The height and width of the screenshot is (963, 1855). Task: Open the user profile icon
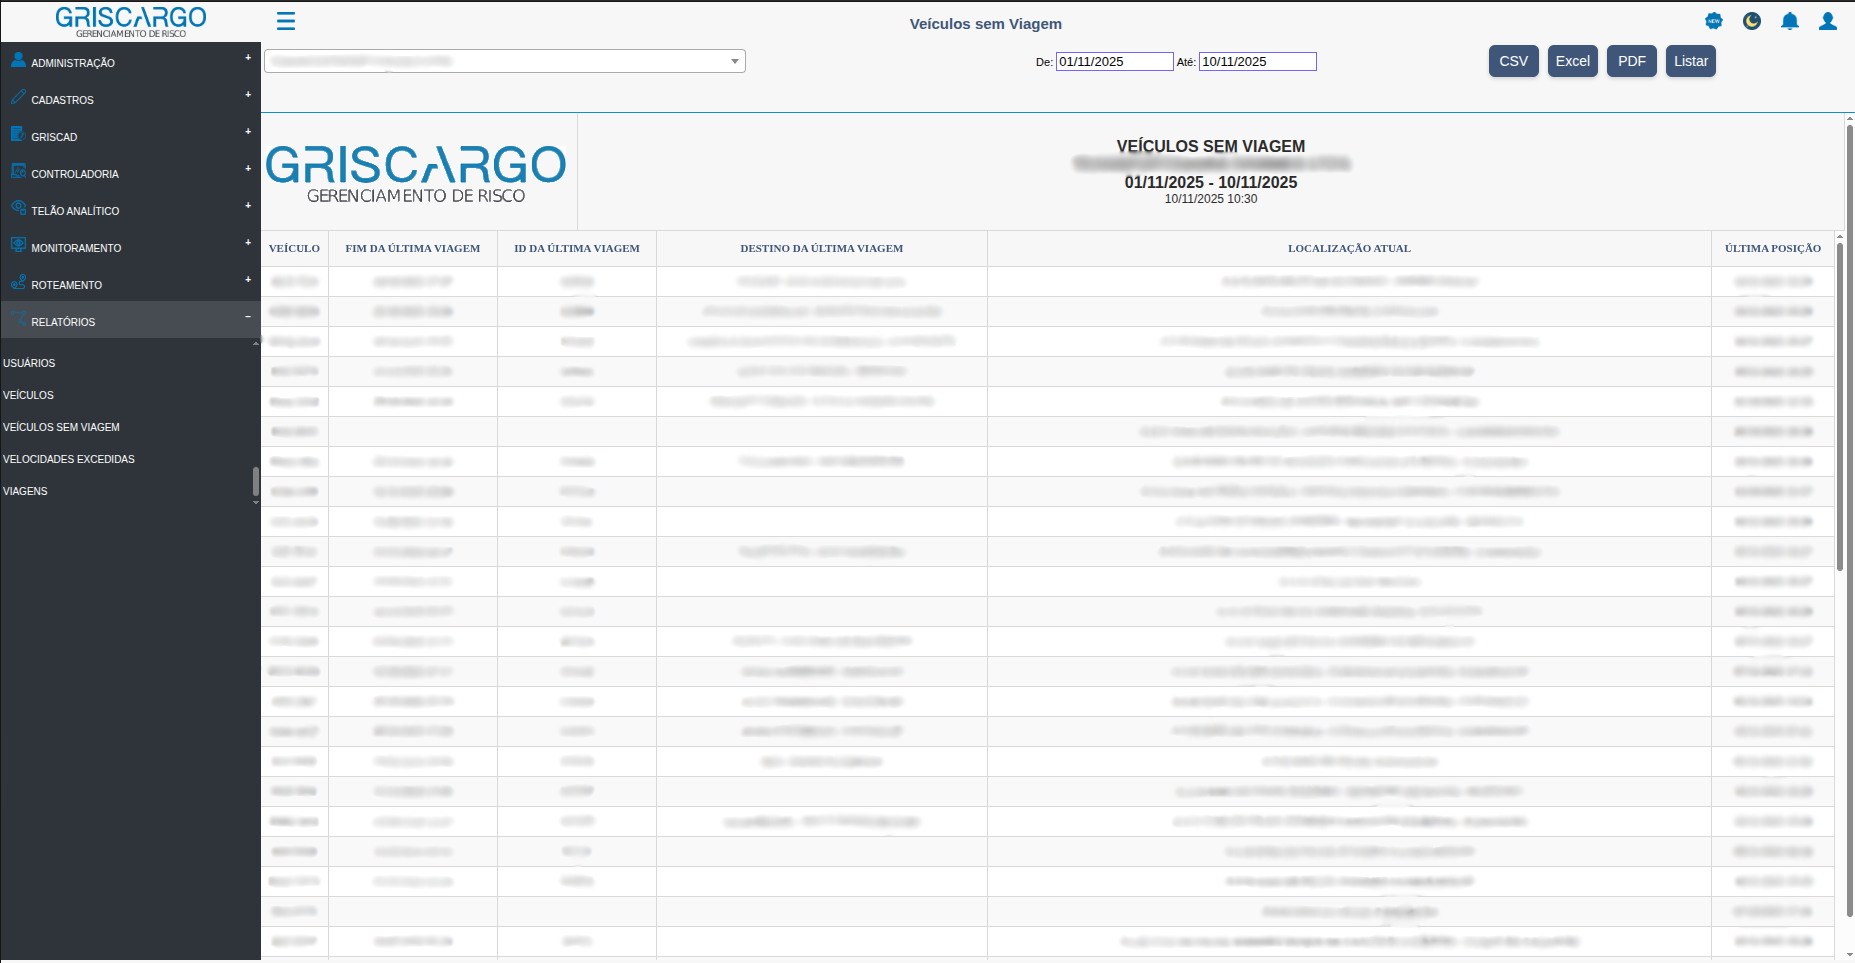tap(1827, 21)
